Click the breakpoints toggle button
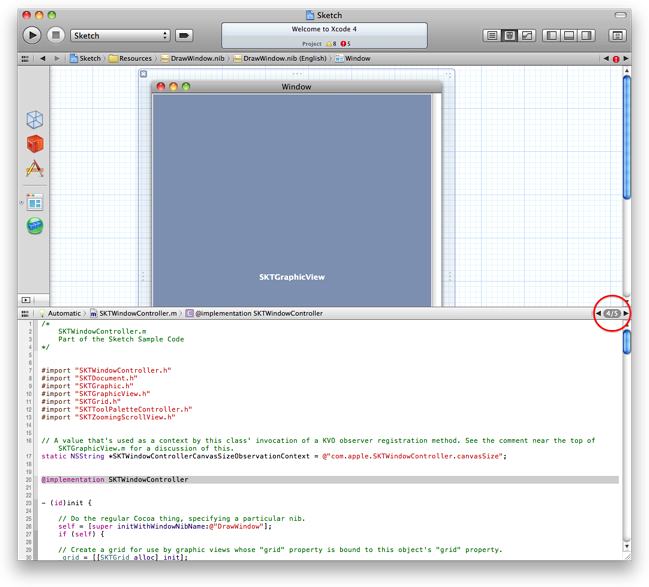649x587 pixels. [x=184, y=35]
